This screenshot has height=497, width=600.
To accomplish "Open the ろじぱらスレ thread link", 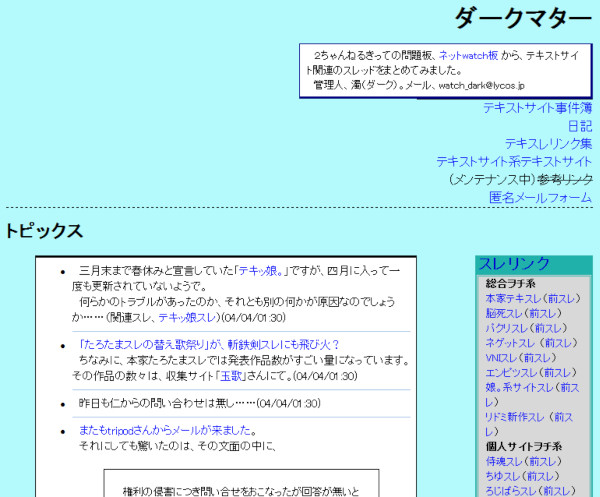I will tap(510, 491).
